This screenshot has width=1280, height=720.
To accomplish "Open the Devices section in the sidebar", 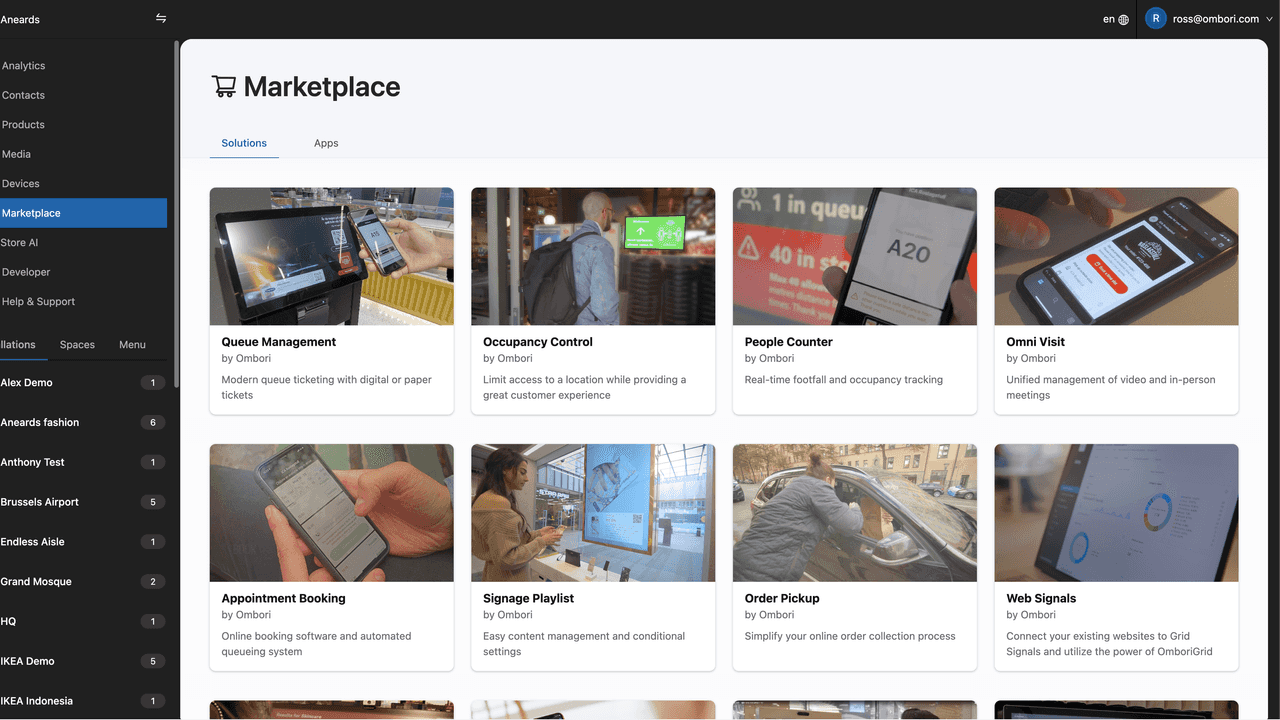I will (24, 183).
